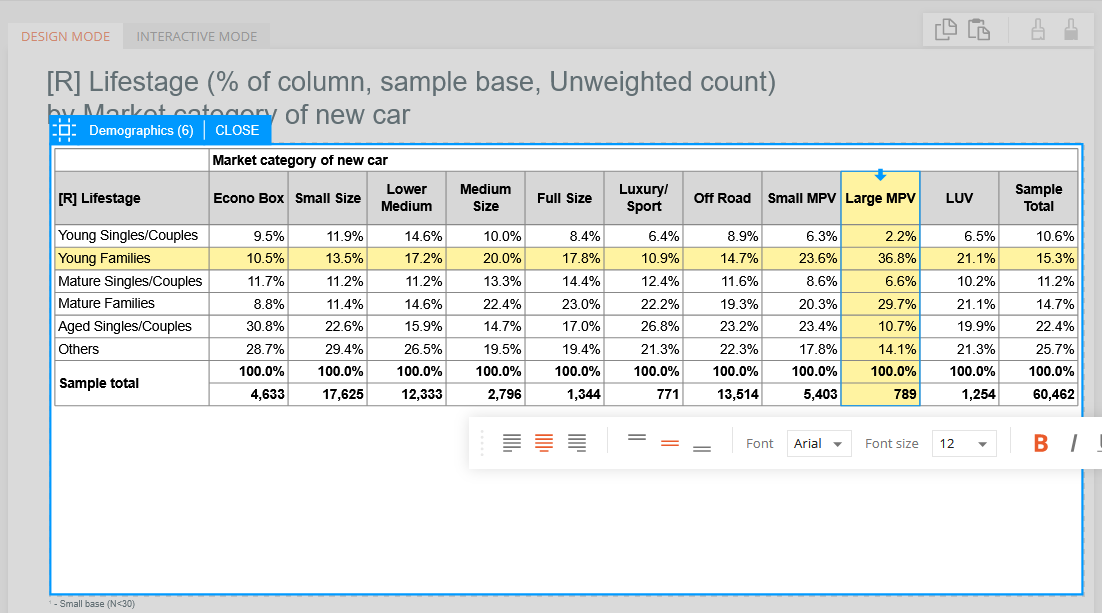The height and width of the screenshot is (613, 1102).
Task: Apply left text alignment
Action: [511, 443]
